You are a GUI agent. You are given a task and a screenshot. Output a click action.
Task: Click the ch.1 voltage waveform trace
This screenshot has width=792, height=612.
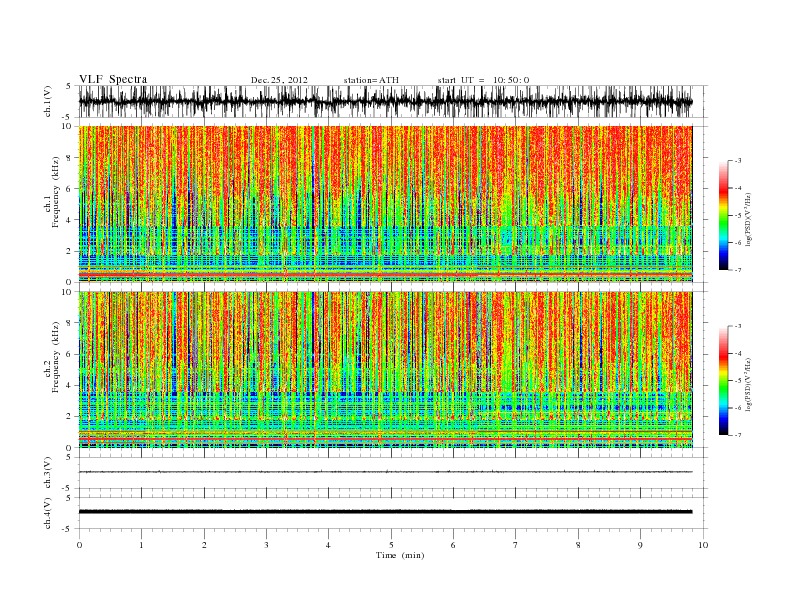pyautogui.click(x=385, y=101)
